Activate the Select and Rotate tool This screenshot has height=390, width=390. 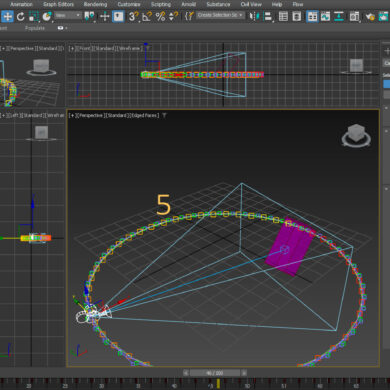pyautogui.click(x=21, y=16)
